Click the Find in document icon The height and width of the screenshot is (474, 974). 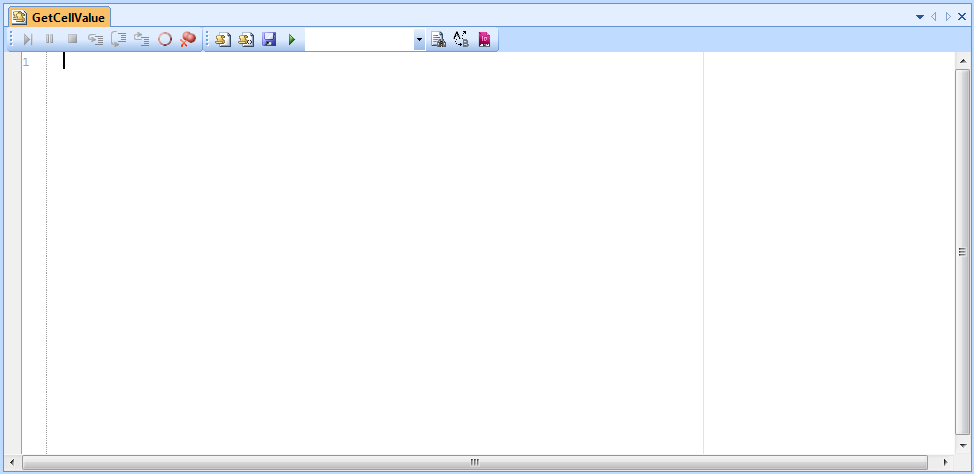[438, 40]
